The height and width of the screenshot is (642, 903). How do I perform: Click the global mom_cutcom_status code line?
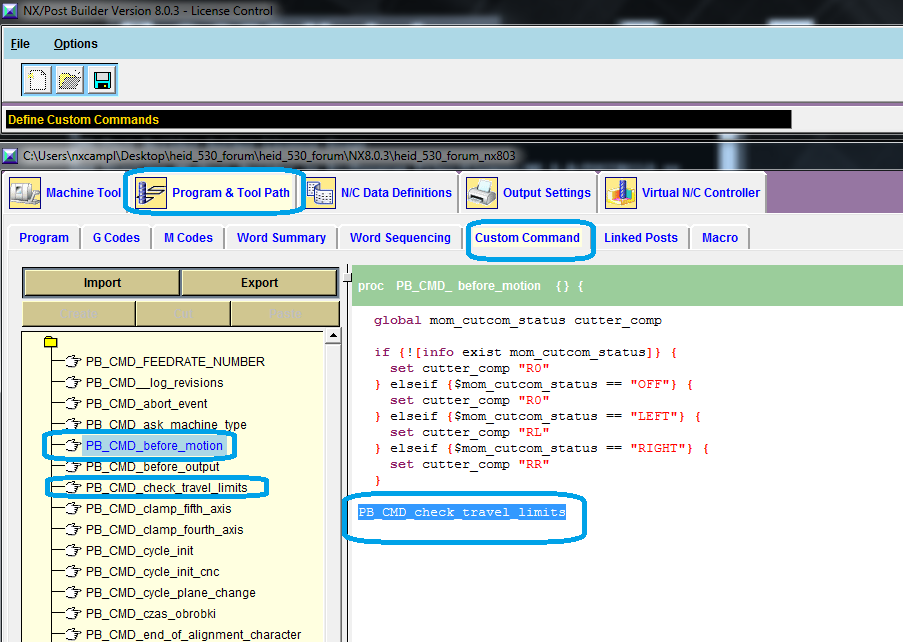517,320
